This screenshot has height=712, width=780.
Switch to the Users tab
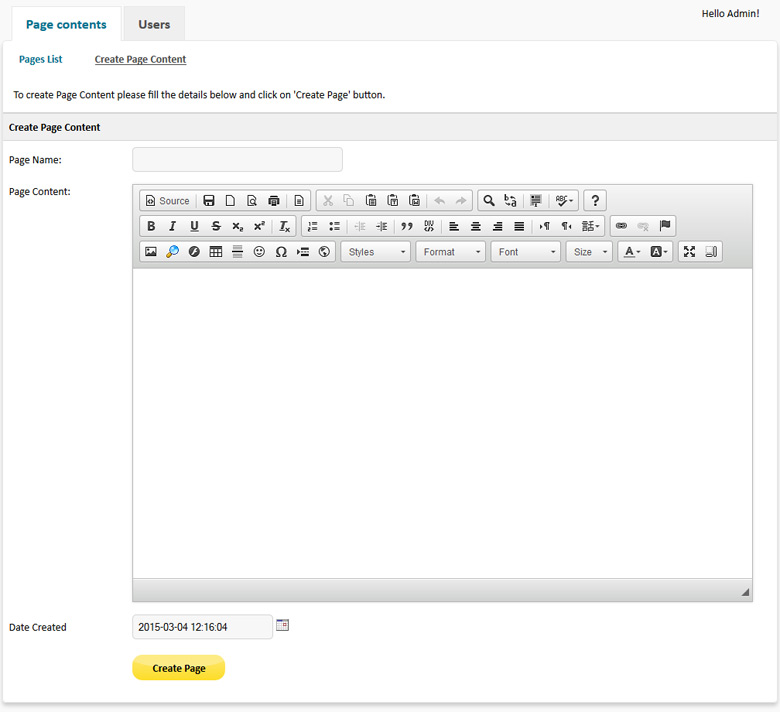click(154, 24)
